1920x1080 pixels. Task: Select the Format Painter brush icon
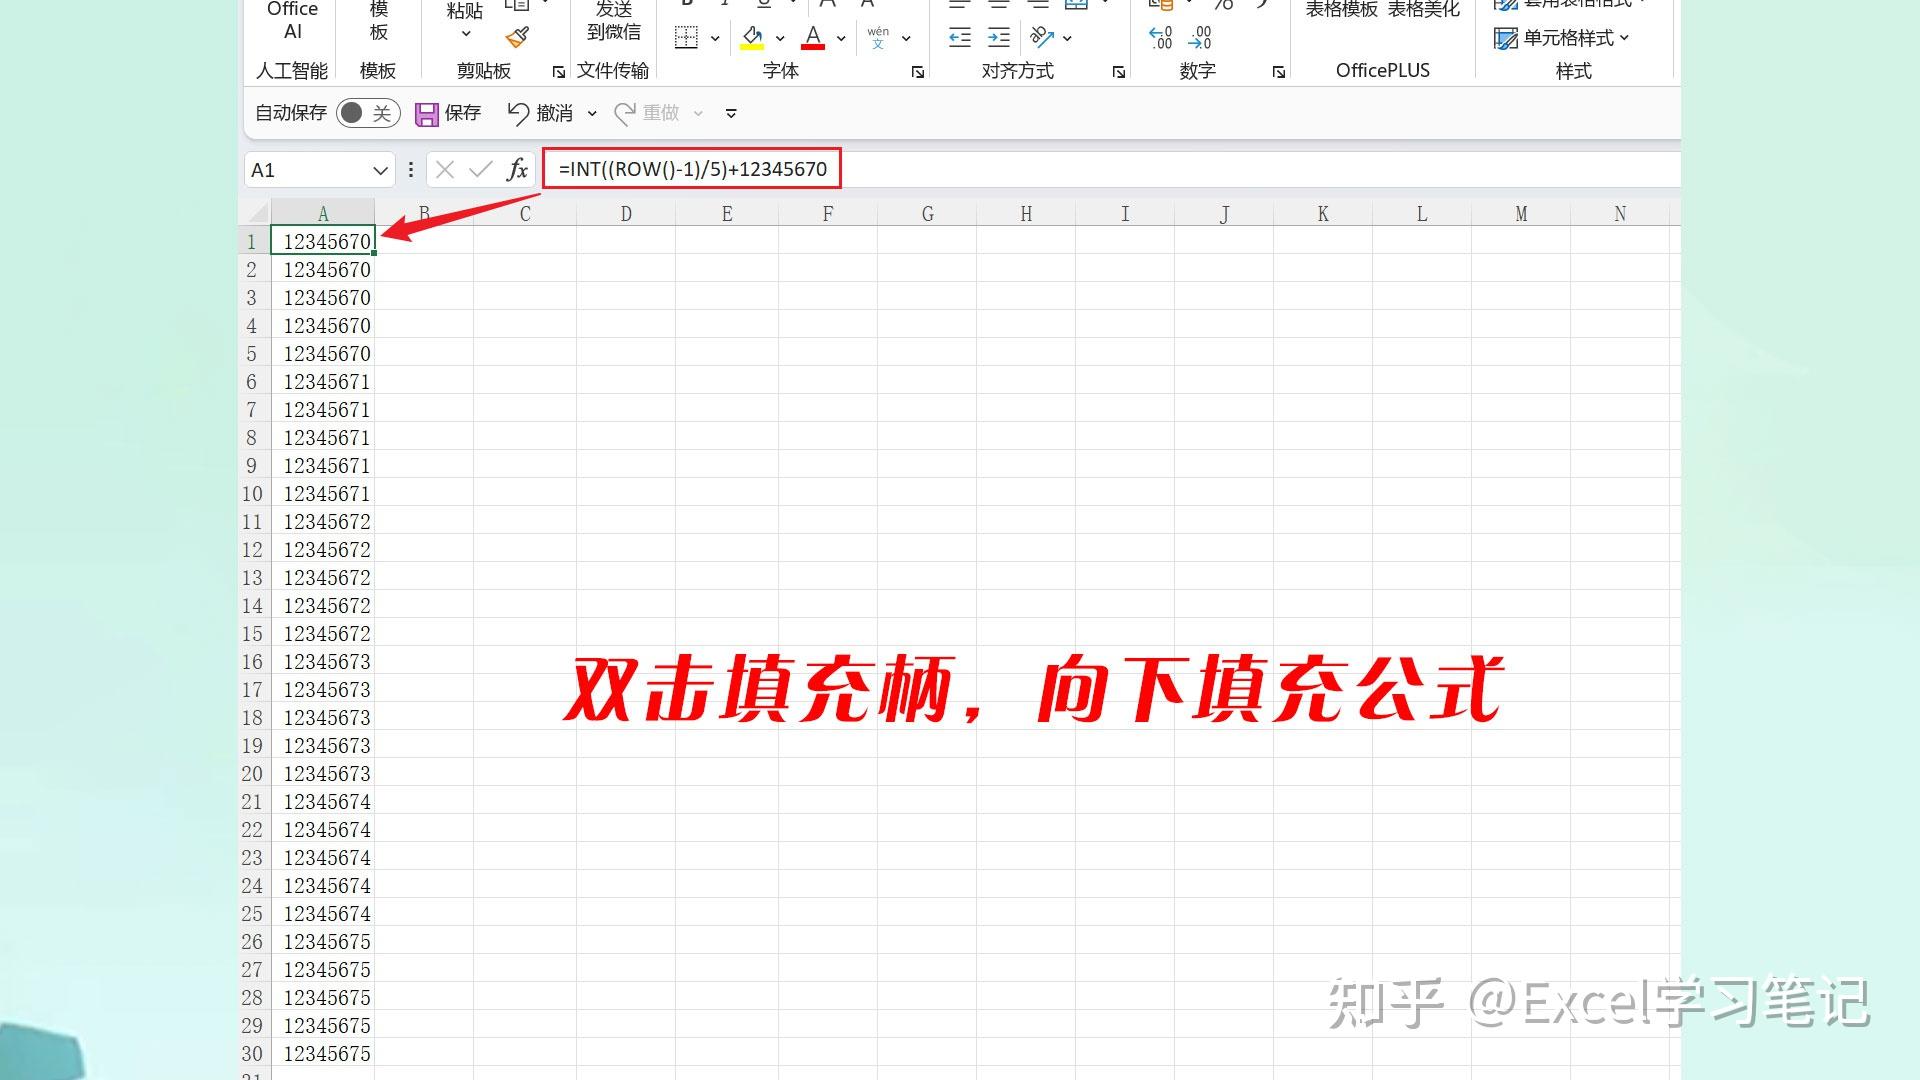(x=517, y=37)
